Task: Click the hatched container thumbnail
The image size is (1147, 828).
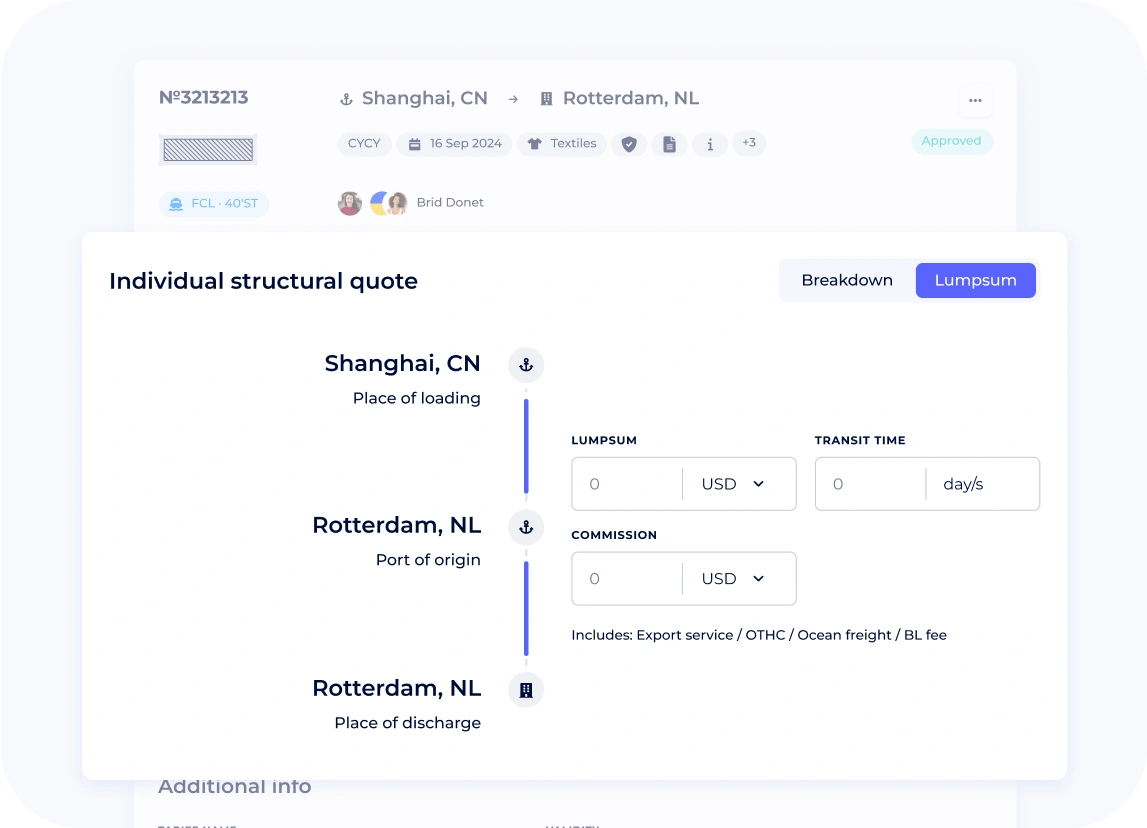Action: point(208,150)
